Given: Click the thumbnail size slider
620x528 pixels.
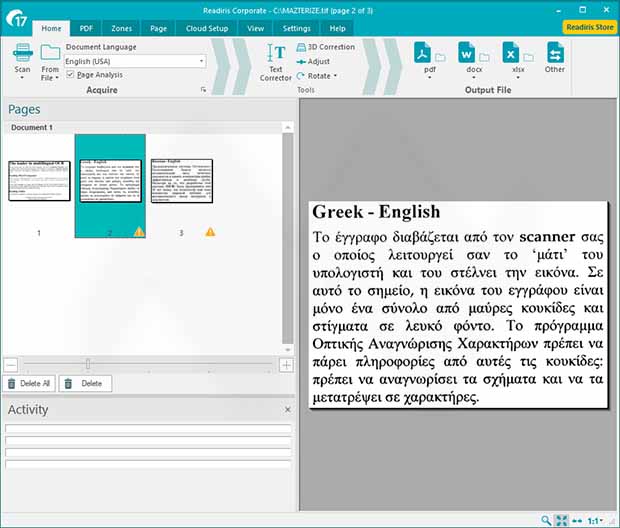Looking at the screenshot, I should click(88, 365).
